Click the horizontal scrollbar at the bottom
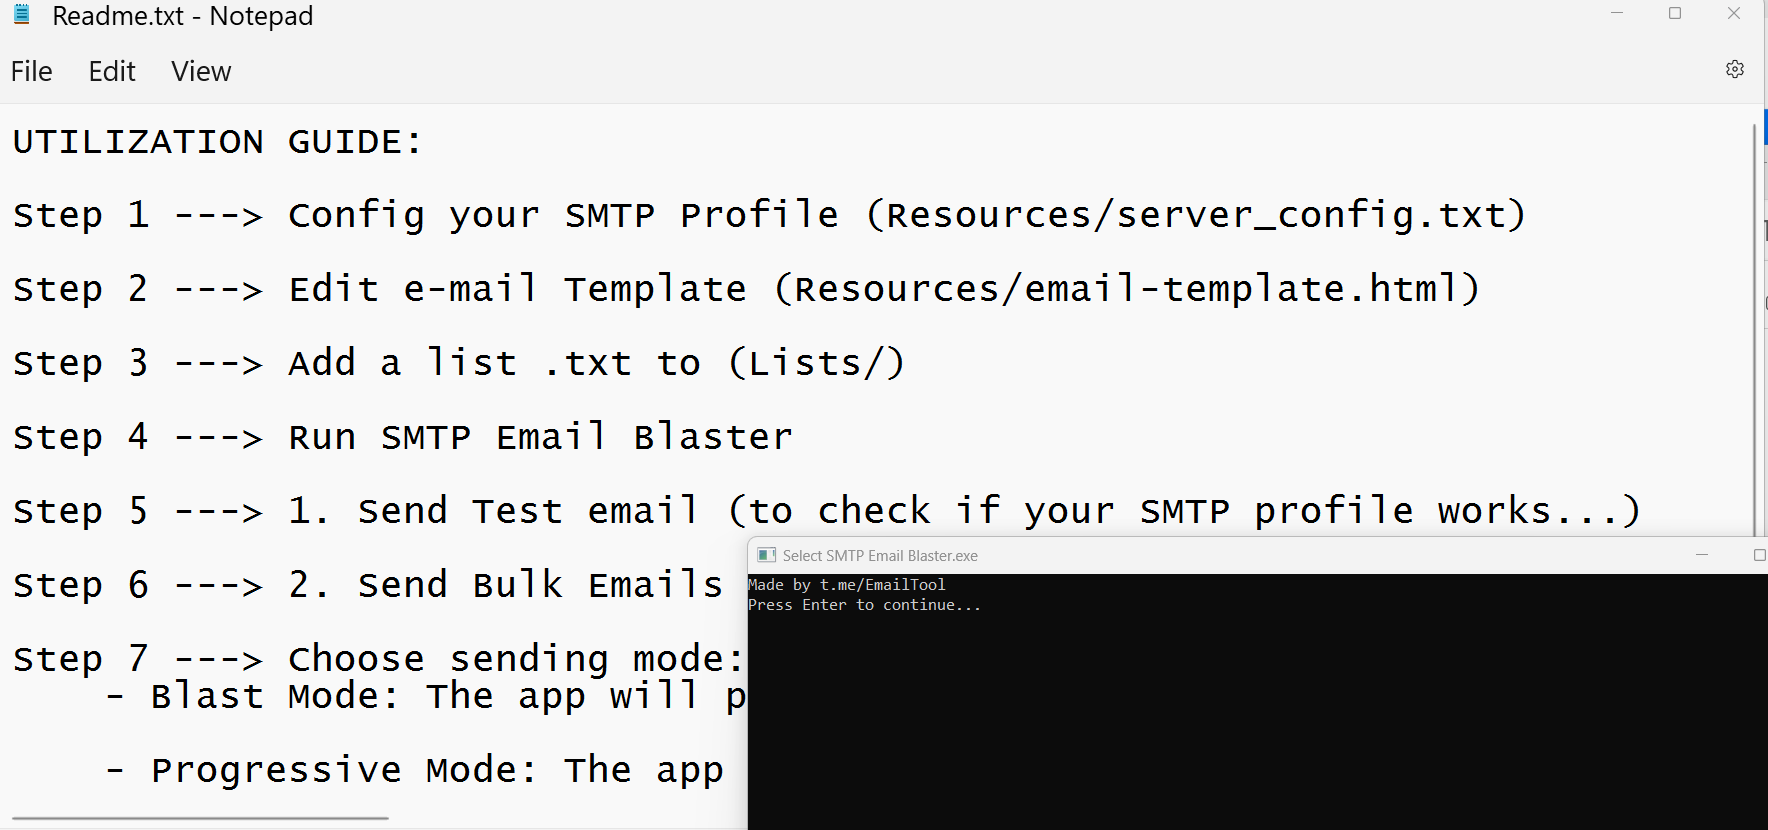The width and height of the screenshot is (1768, 830). 200,818
